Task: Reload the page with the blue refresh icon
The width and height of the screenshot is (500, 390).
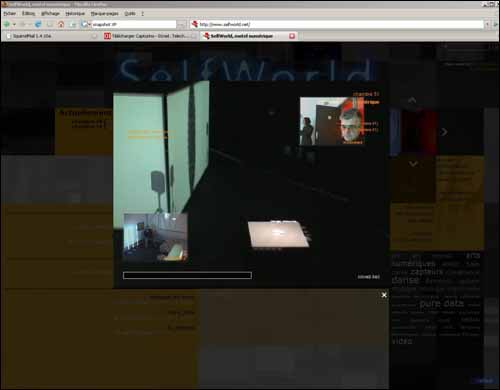Action: 38,24
